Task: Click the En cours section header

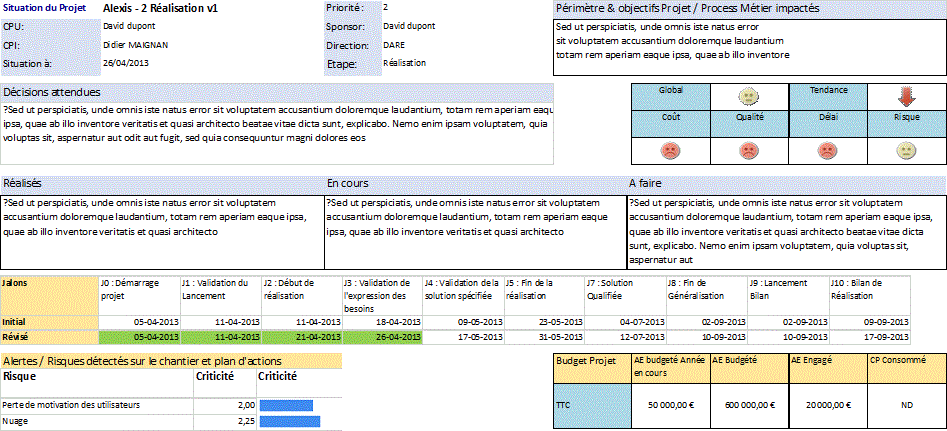Action: (x=476, y=184)
